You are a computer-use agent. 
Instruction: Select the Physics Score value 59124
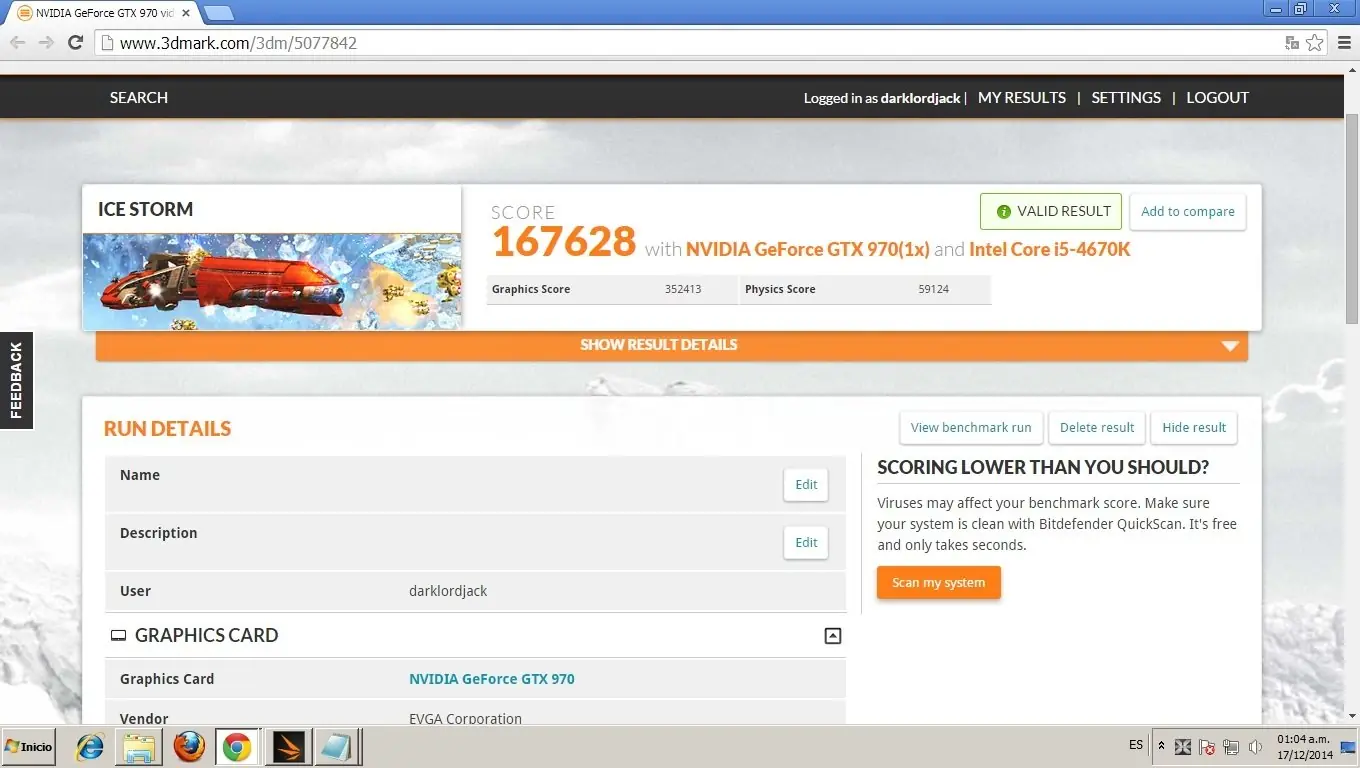pyautogui.click(x=936, y=290)
